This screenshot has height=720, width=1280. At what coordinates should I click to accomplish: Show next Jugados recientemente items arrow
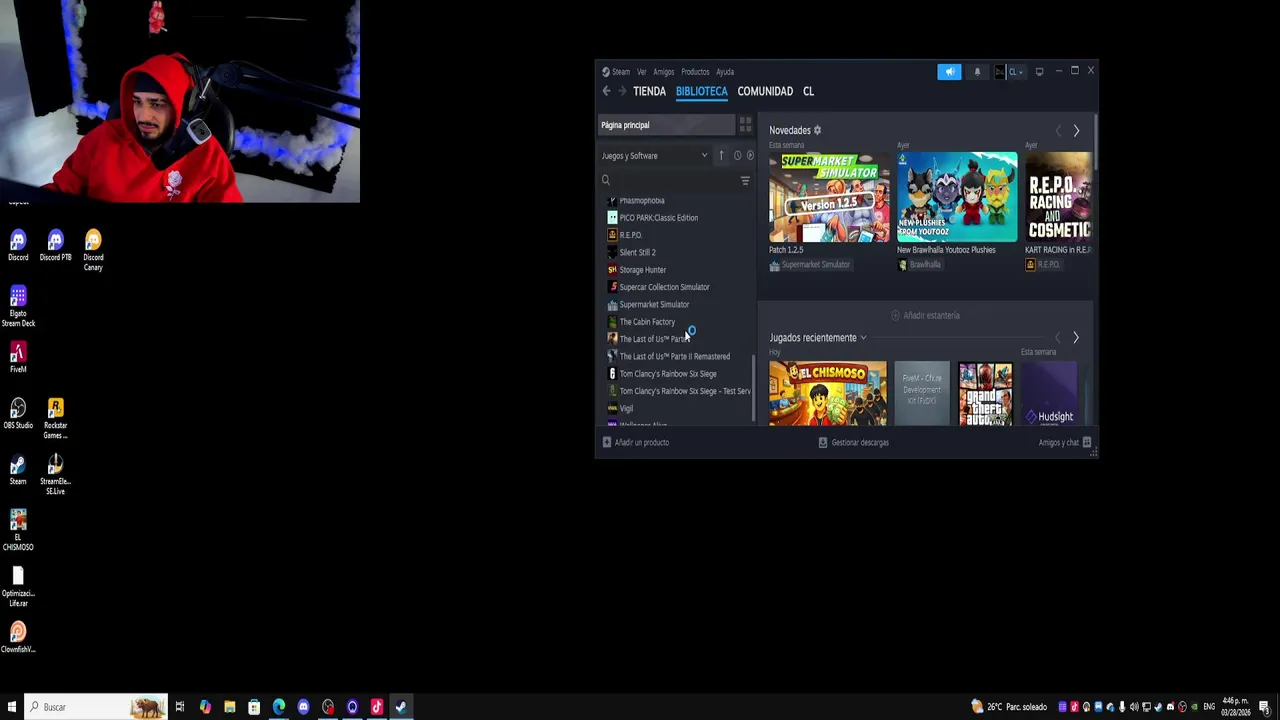pyautogui.click(x=1076, y=338)
